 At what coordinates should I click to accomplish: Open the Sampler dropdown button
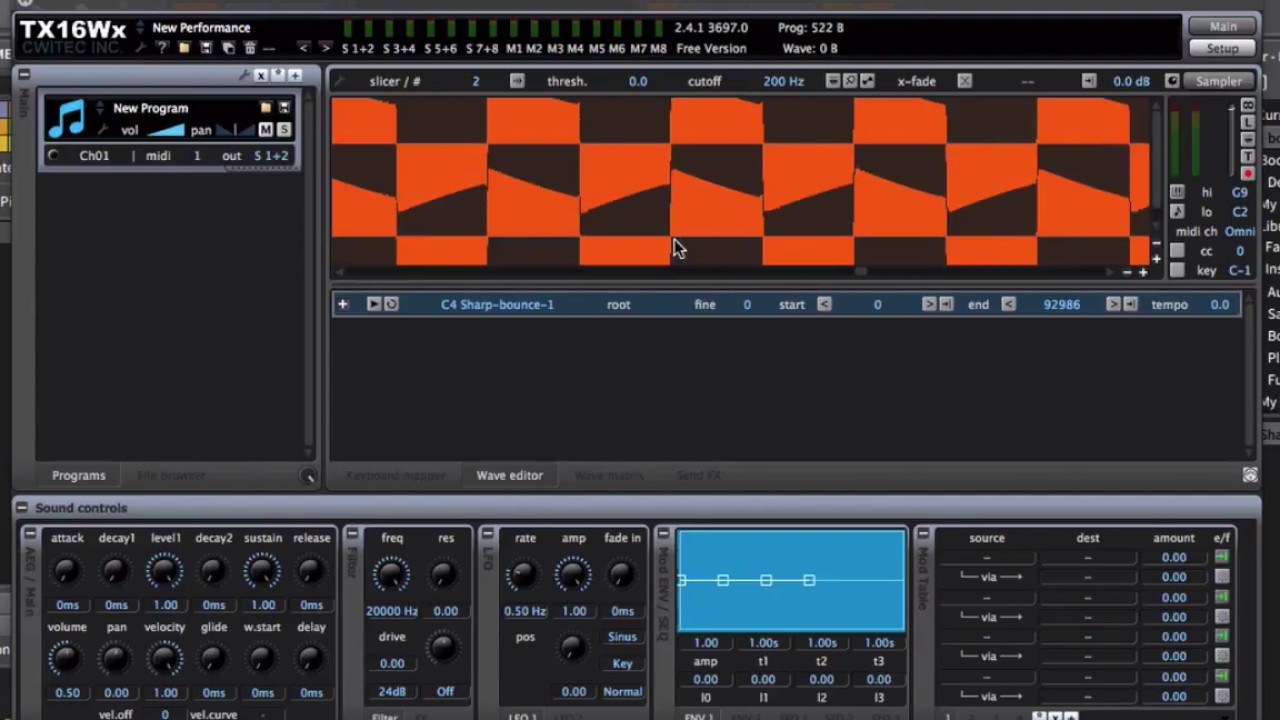pyautogui.click(x=1219, y=81)
